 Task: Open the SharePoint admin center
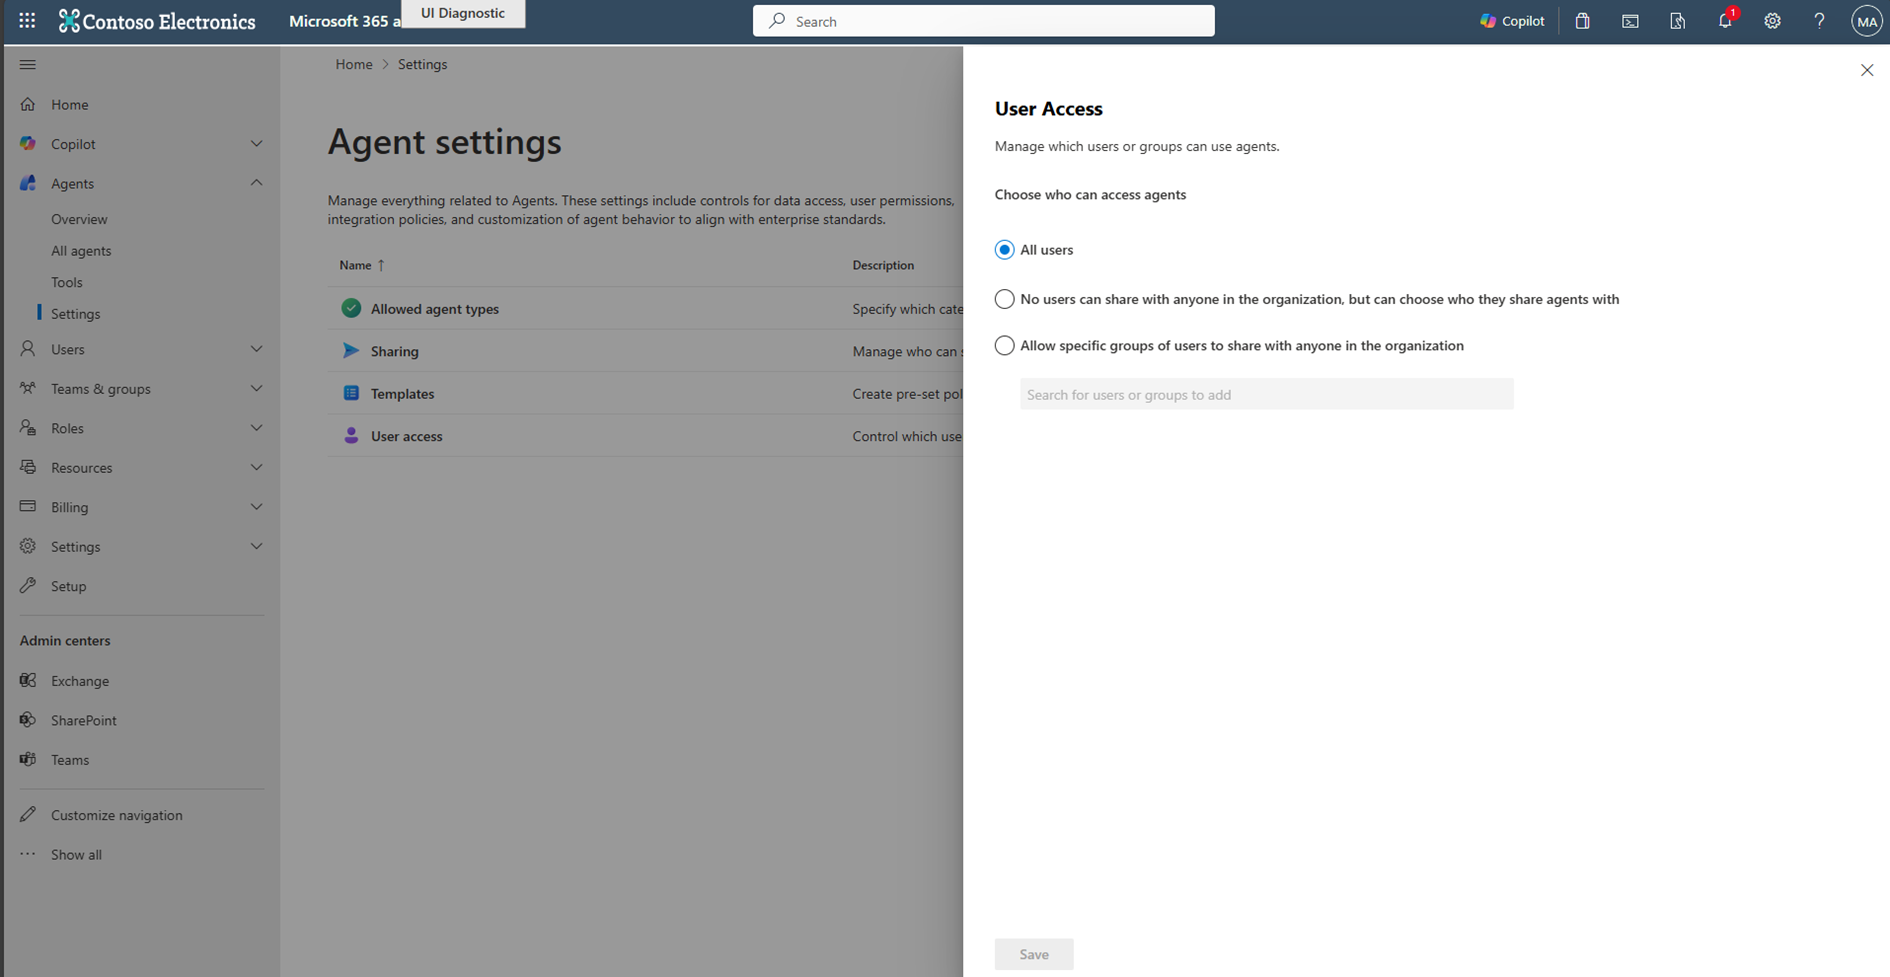(82, 720)
